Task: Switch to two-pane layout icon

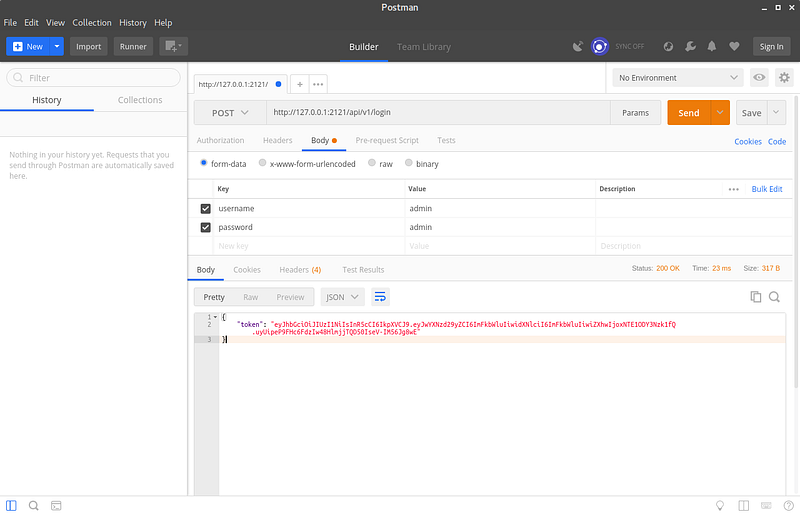Action: point(743,505)
